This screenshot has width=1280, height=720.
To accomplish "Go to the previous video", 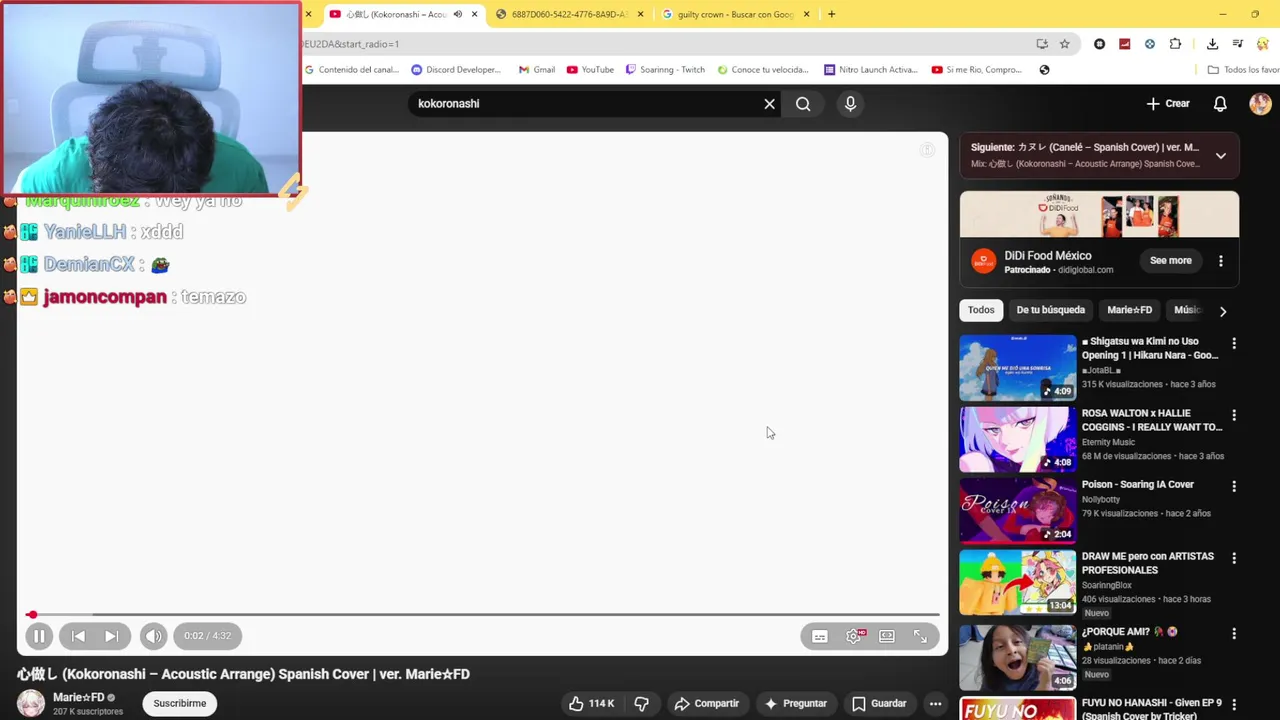I will click(78, 636).
